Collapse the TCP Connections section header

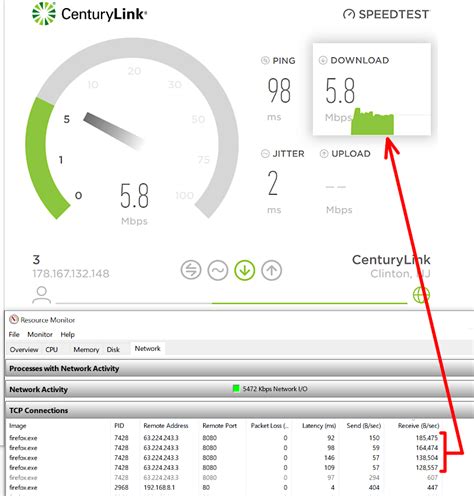(239, 410)
